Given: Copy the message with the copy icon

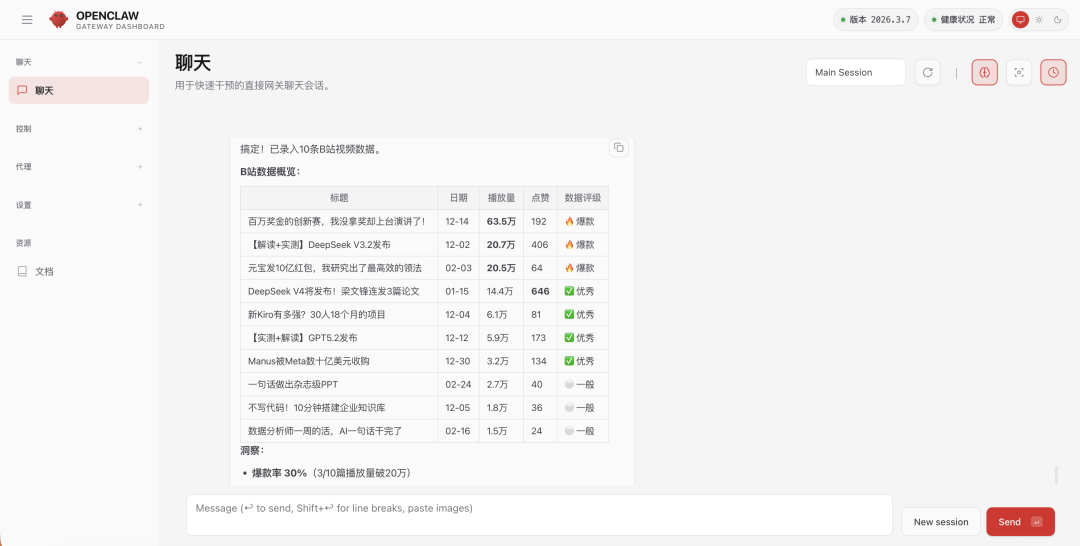Looking at the screenshot, I should (x=619, y=147).
